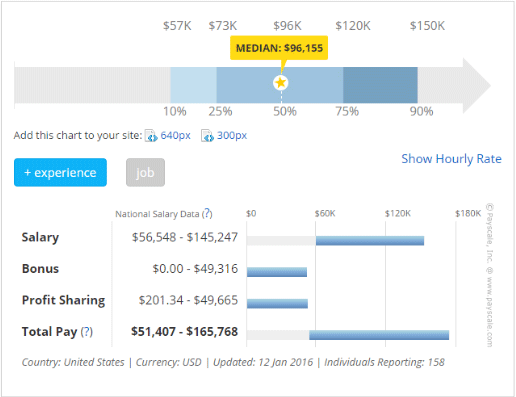Click the median star marker icon
This screenshot has width=516, height=397.
coord(281,83)
